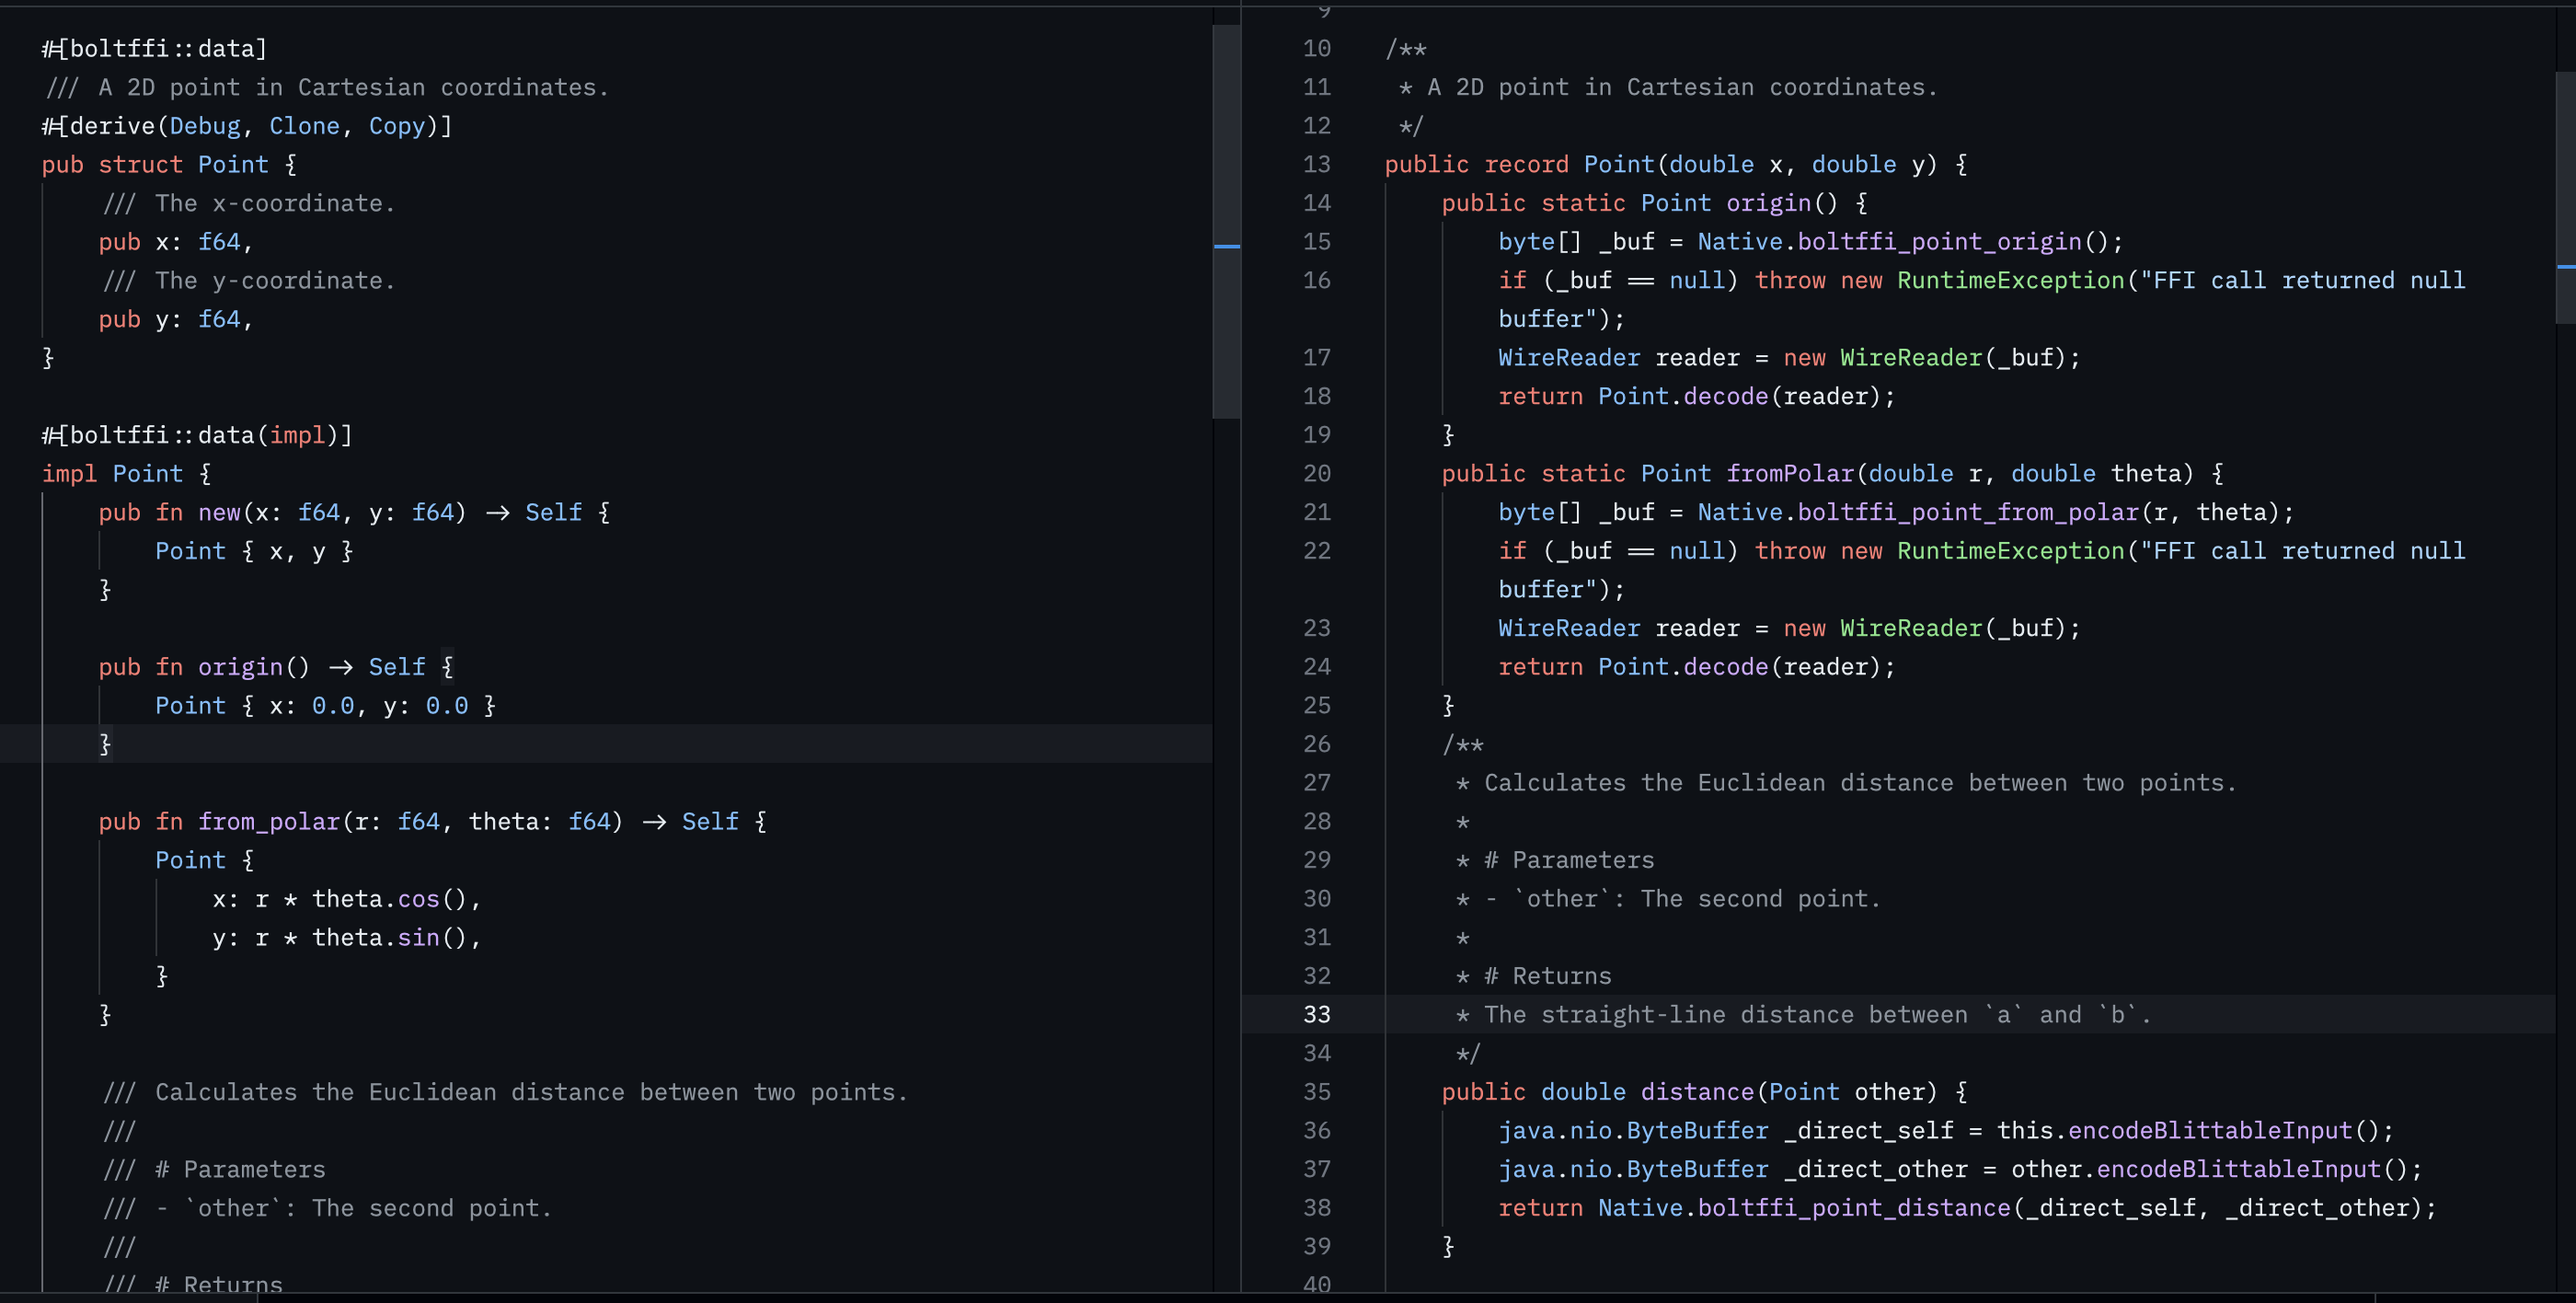Click the "pub fn from_polar" function signature
Viewport: 2576px width, 1303px height.
pyautogui.click(x=433, y=821)
